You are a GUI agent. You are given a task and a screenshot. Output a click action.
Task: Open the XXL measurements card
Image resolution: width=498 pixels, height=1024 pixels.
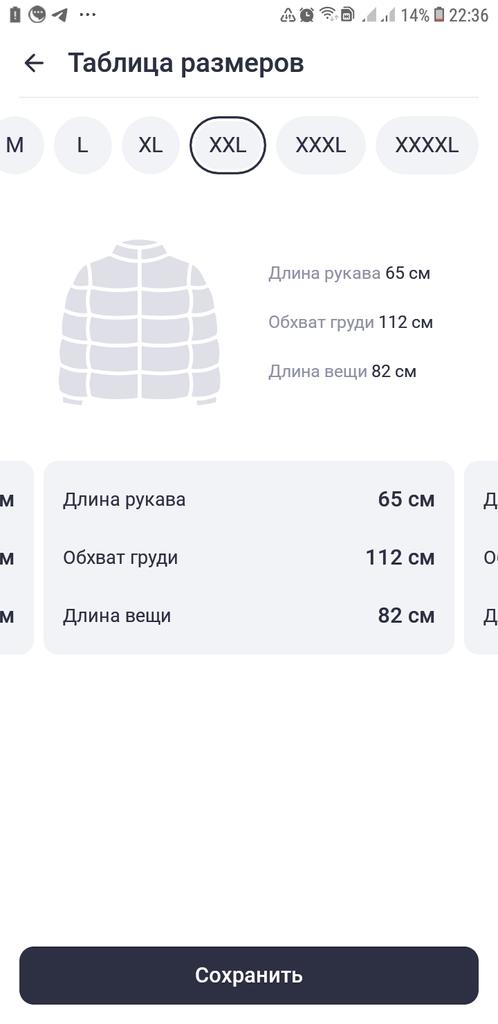tap(249, 557)
